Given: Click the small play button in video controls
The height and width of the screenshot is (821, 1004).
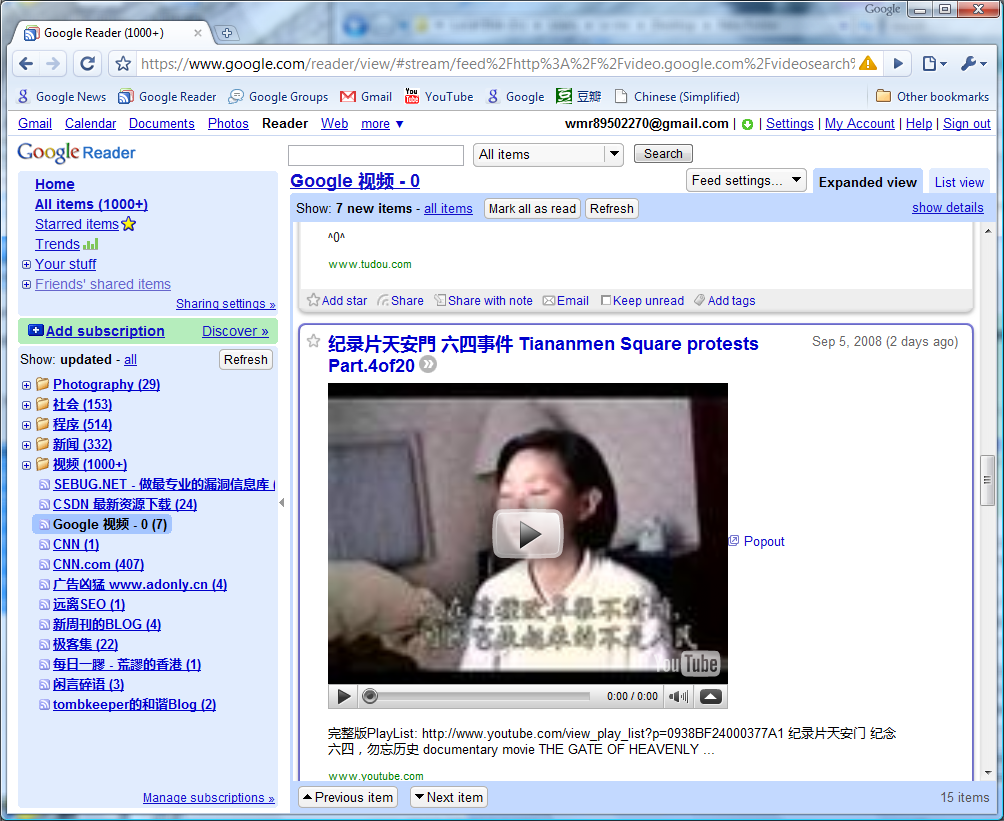Looking at the screenshot, I should coord(344,696).
